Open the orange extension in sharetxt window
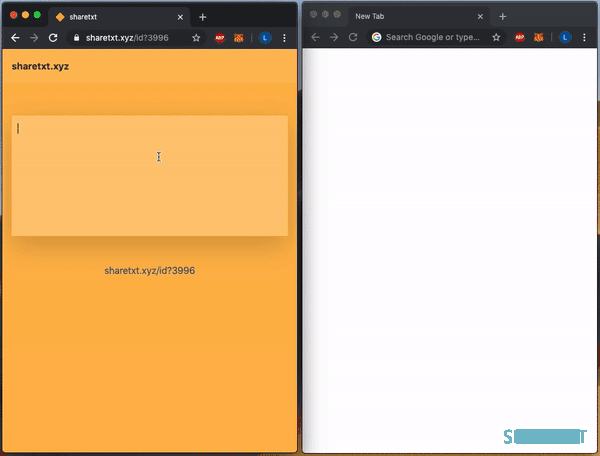600x456 pixels. point(238,38)
